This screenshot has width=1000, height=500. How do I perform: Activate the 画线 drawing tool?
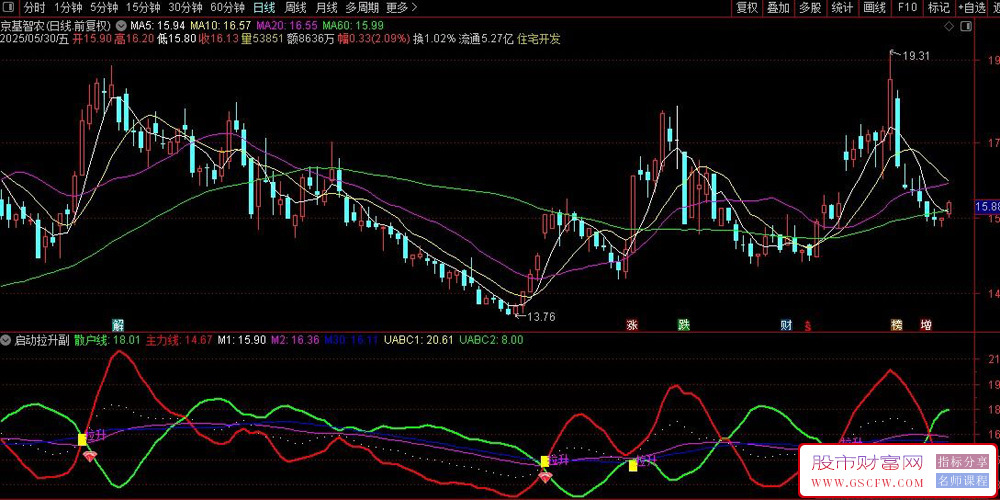click(874, 8)
